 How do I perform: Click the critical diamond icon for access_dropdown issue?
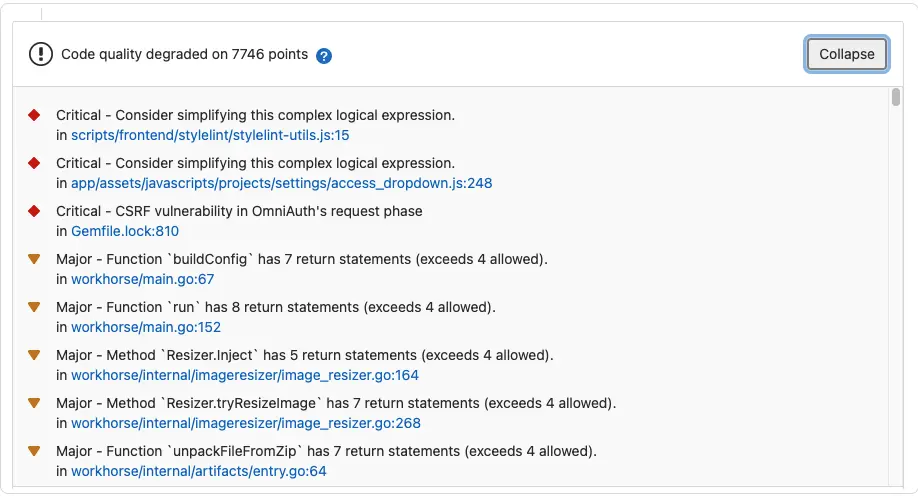[x=34, y=163]
